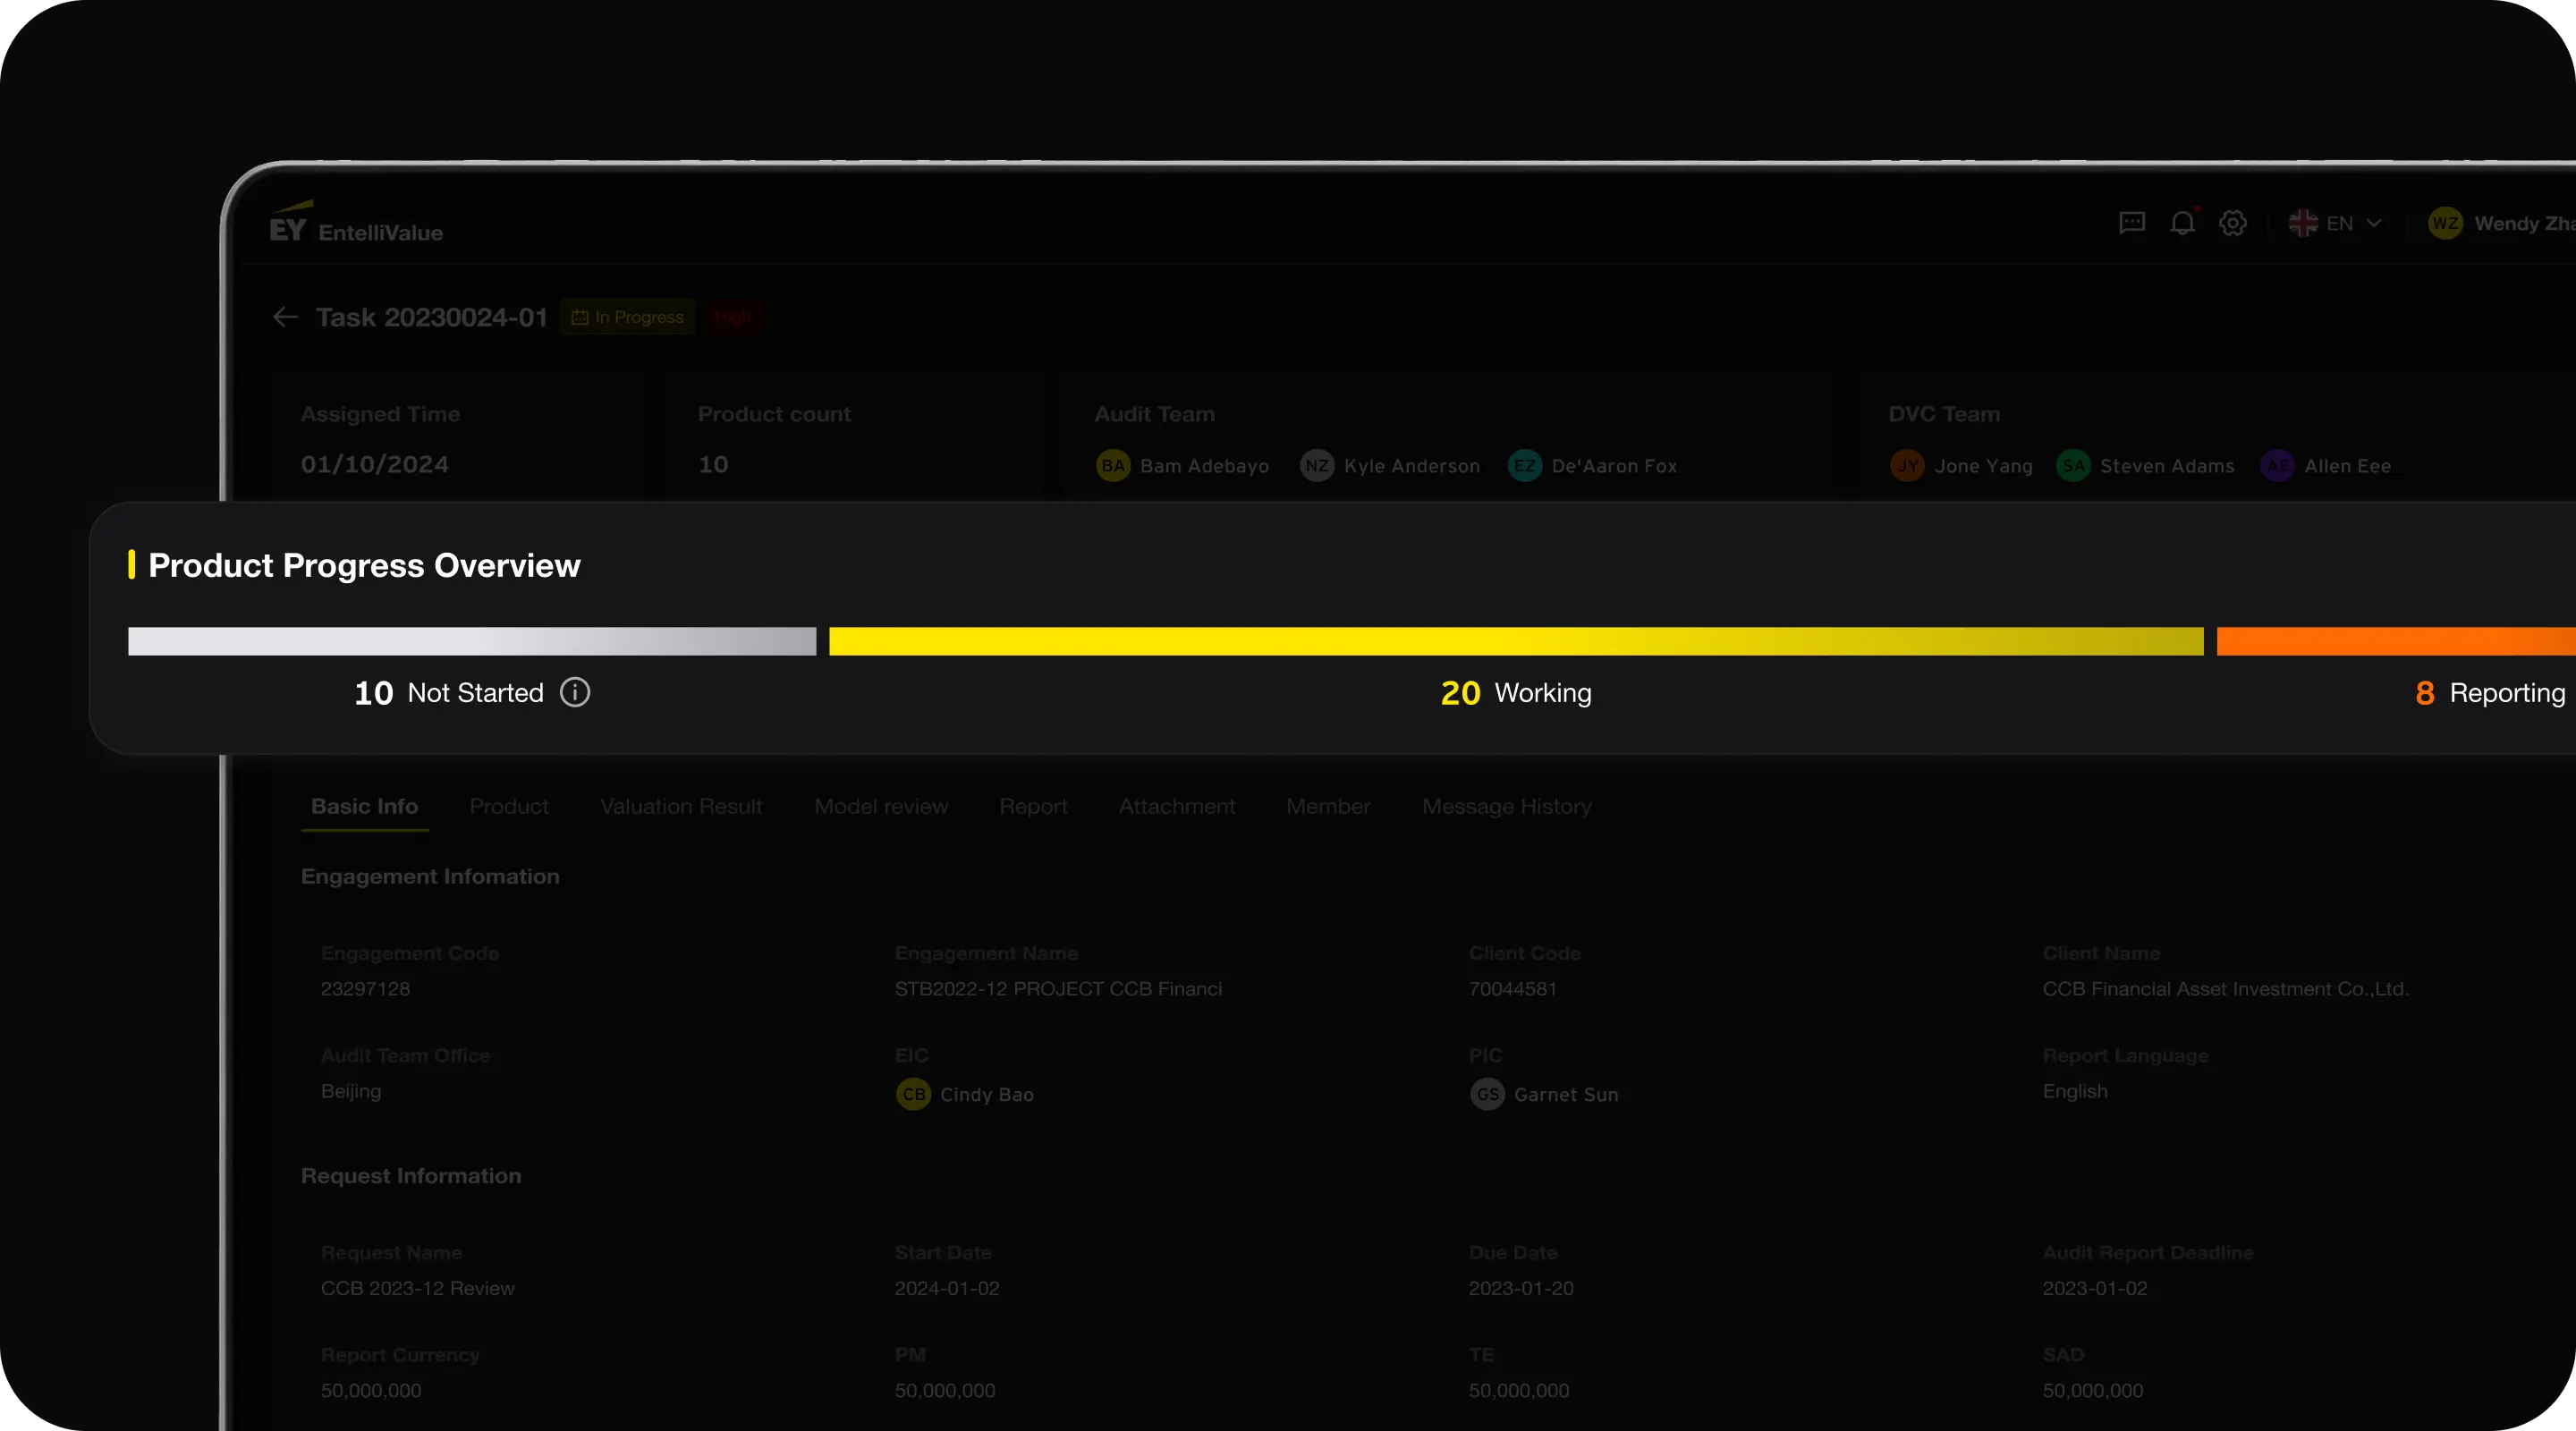Click the Engagement Infomation section heading

point(430,876)
